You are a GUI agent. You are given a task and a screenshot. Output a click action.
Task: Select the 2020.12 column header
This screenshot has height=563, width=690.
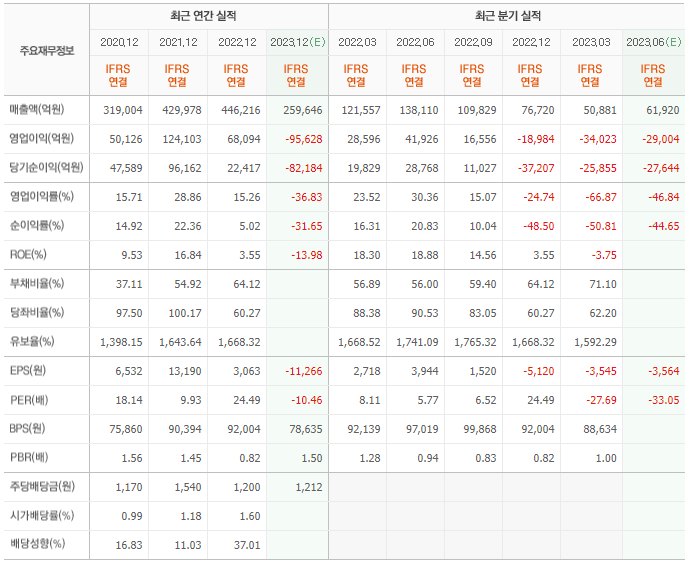(119, 42)
